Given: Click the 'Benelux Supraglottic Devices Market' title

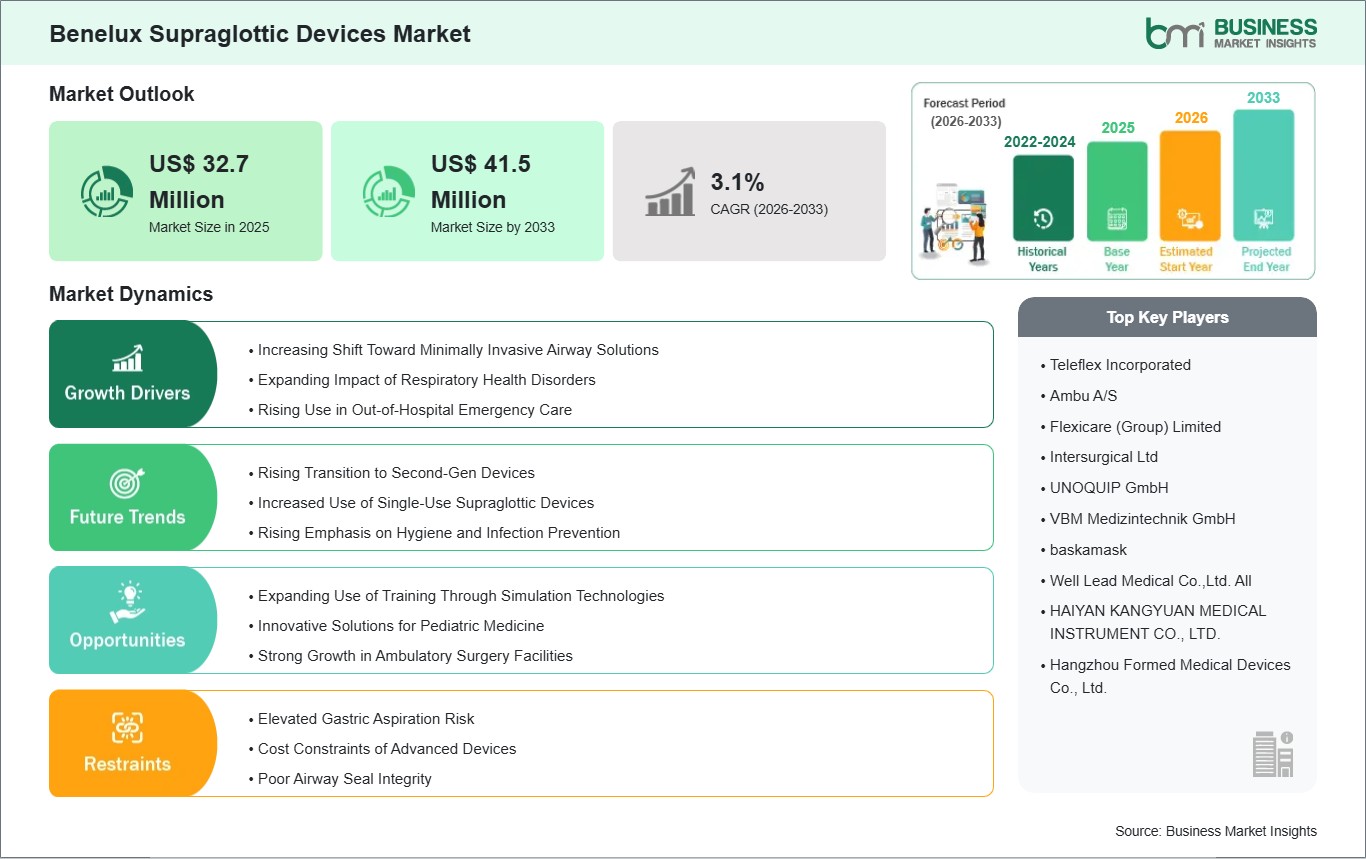Looking at the screenshot, I should (x=260, y=34).
